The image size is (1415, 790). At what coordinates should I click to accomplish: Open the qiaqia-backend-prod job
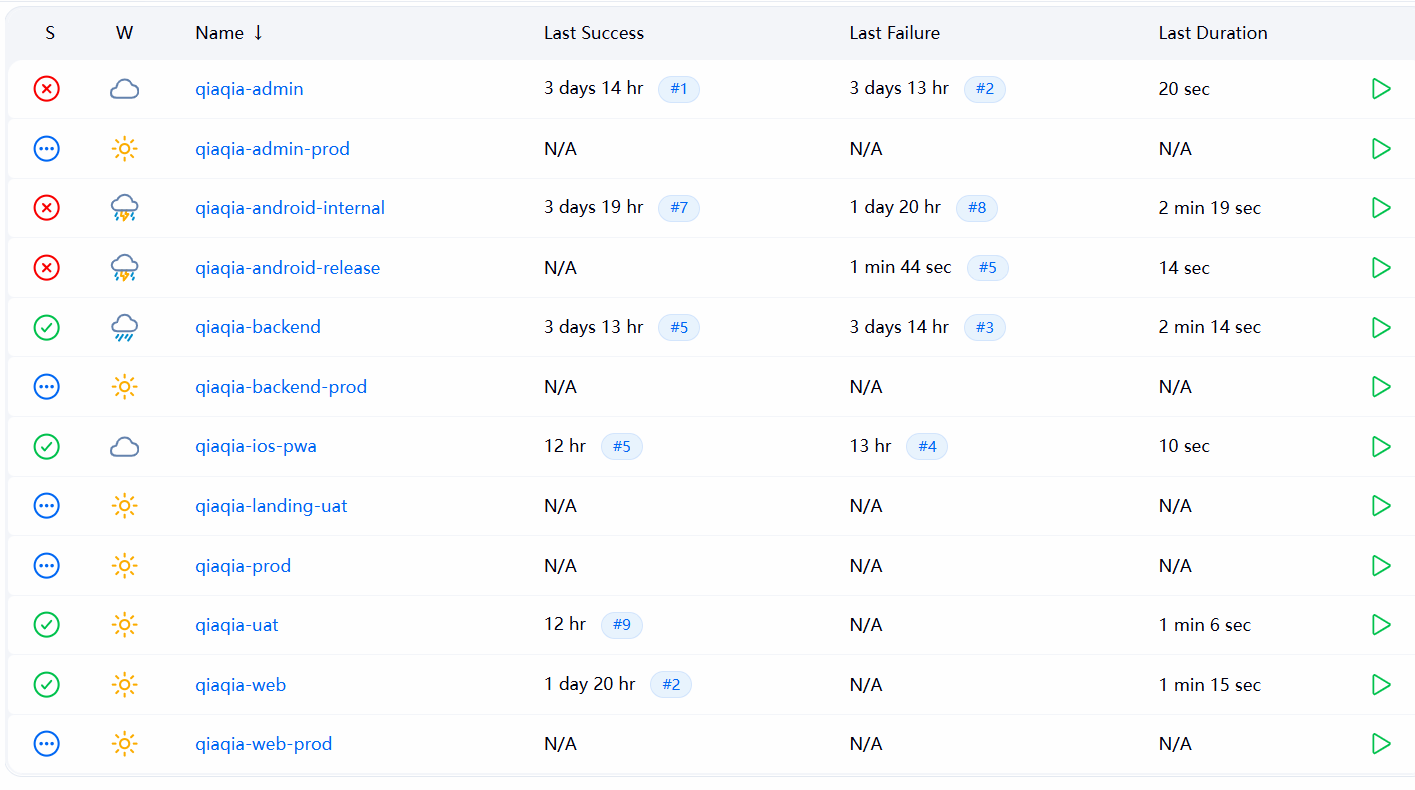281,387
